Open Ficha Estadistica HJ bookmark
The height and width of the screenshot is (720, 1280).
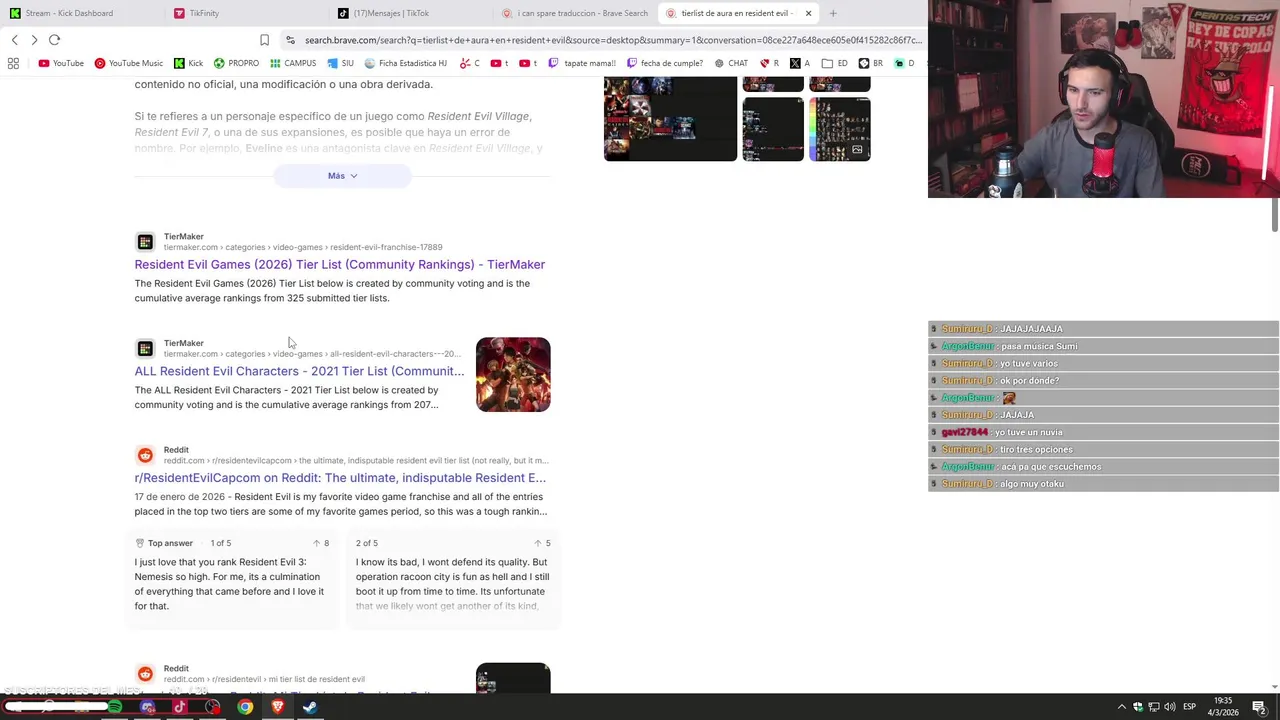[x=406, y=63]
